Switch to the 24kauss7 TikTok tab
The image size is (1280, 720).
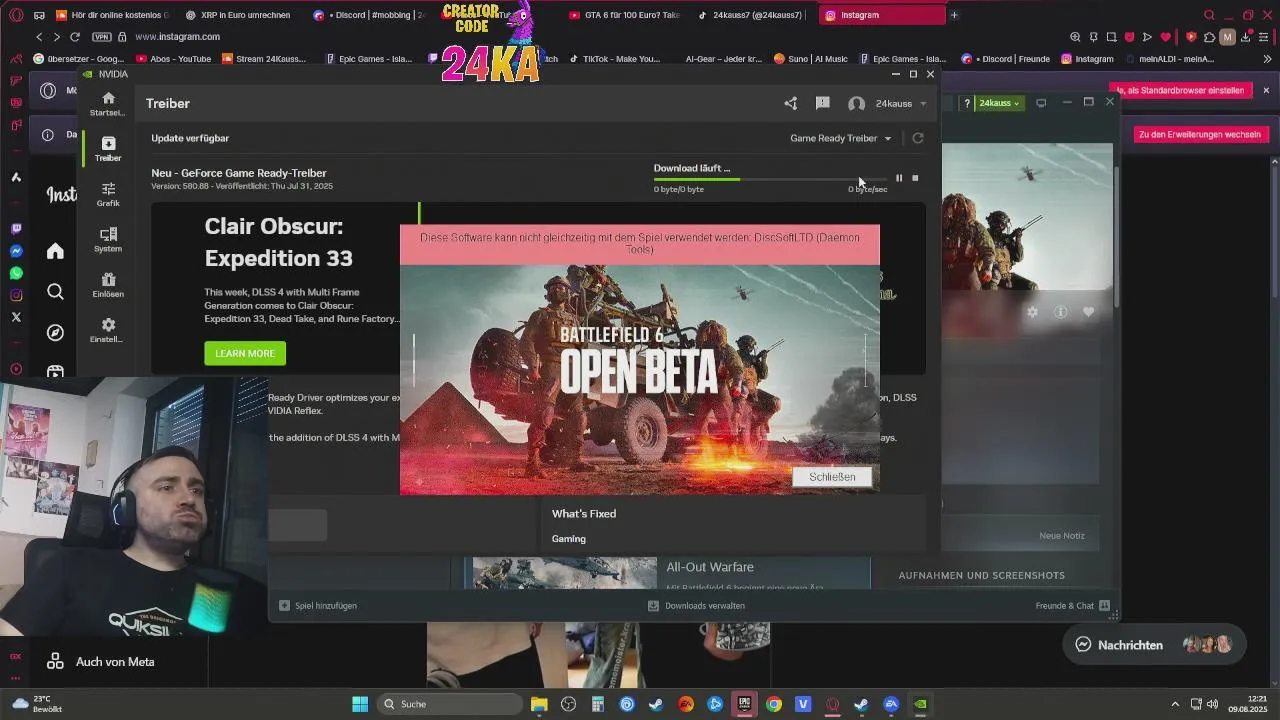pos(752,15)
